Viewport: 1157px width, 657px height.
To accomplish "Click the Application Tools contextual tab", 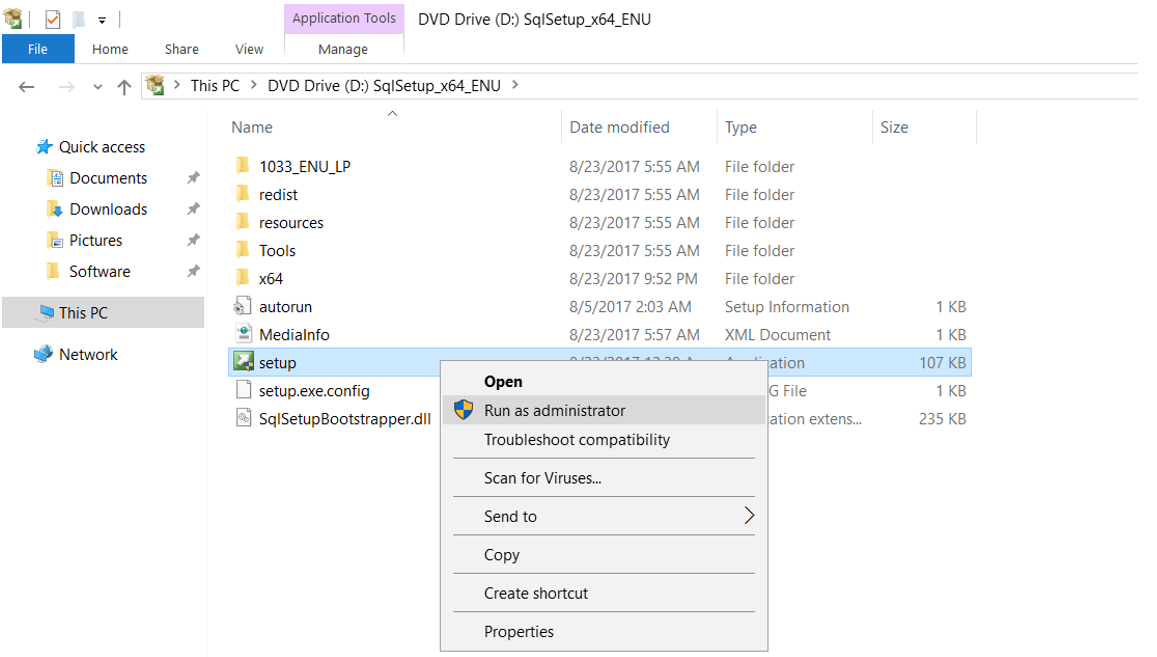I will pyautogui.click(x=344, y=18).
